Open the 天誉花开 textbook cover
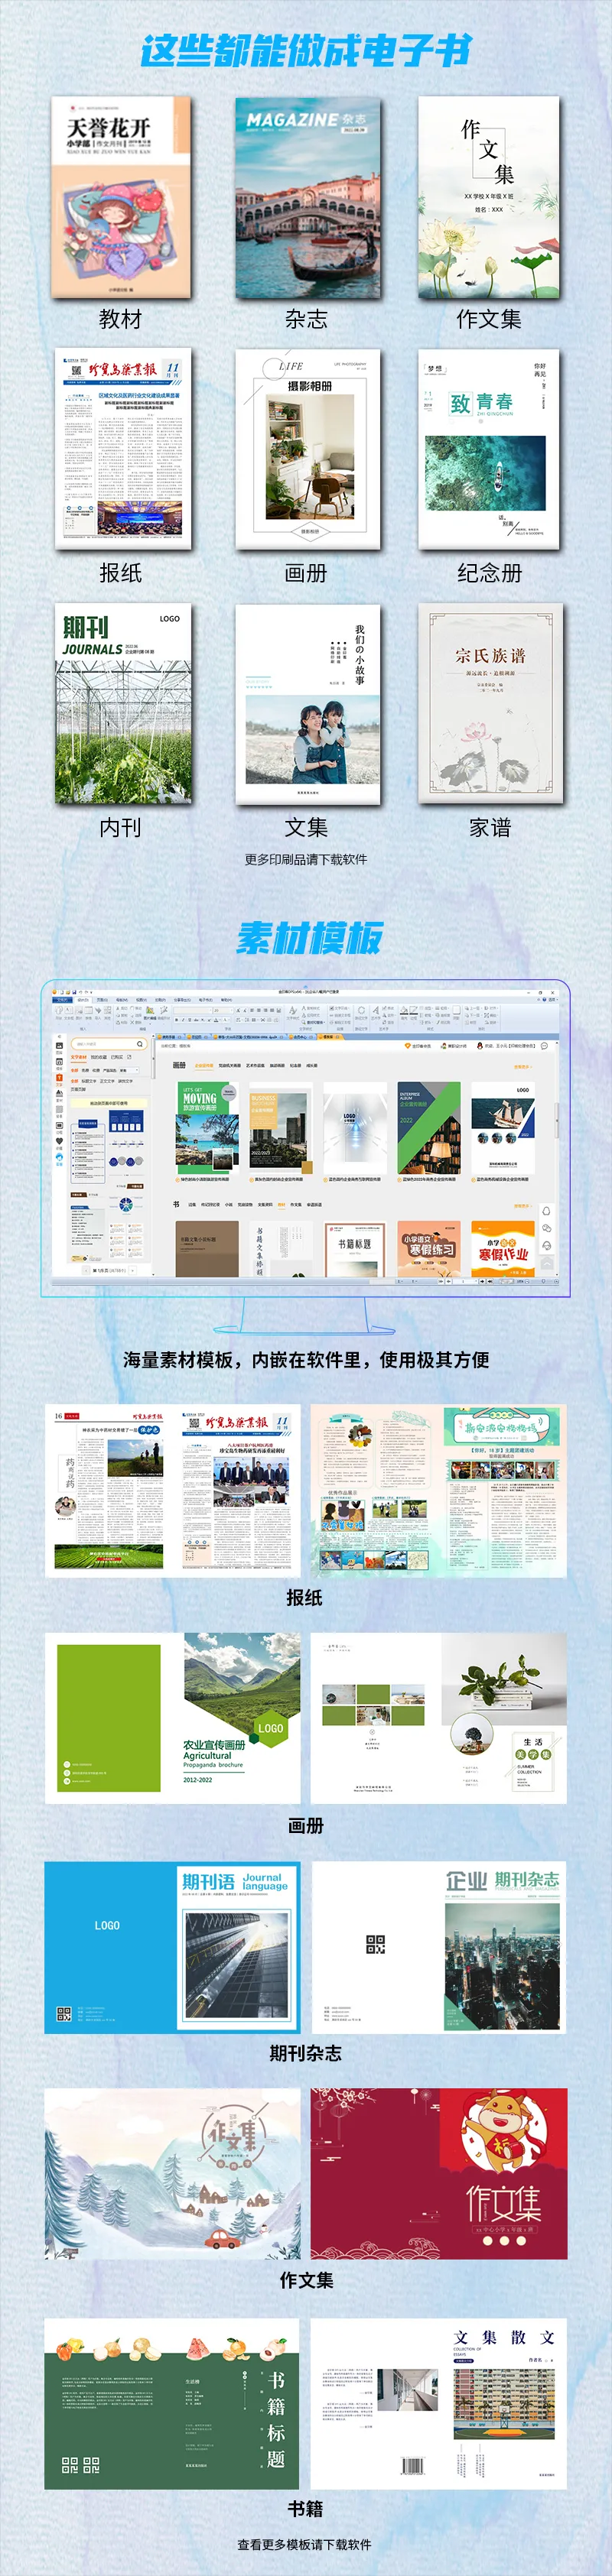 pyautogui.click(x=121, y=197)
